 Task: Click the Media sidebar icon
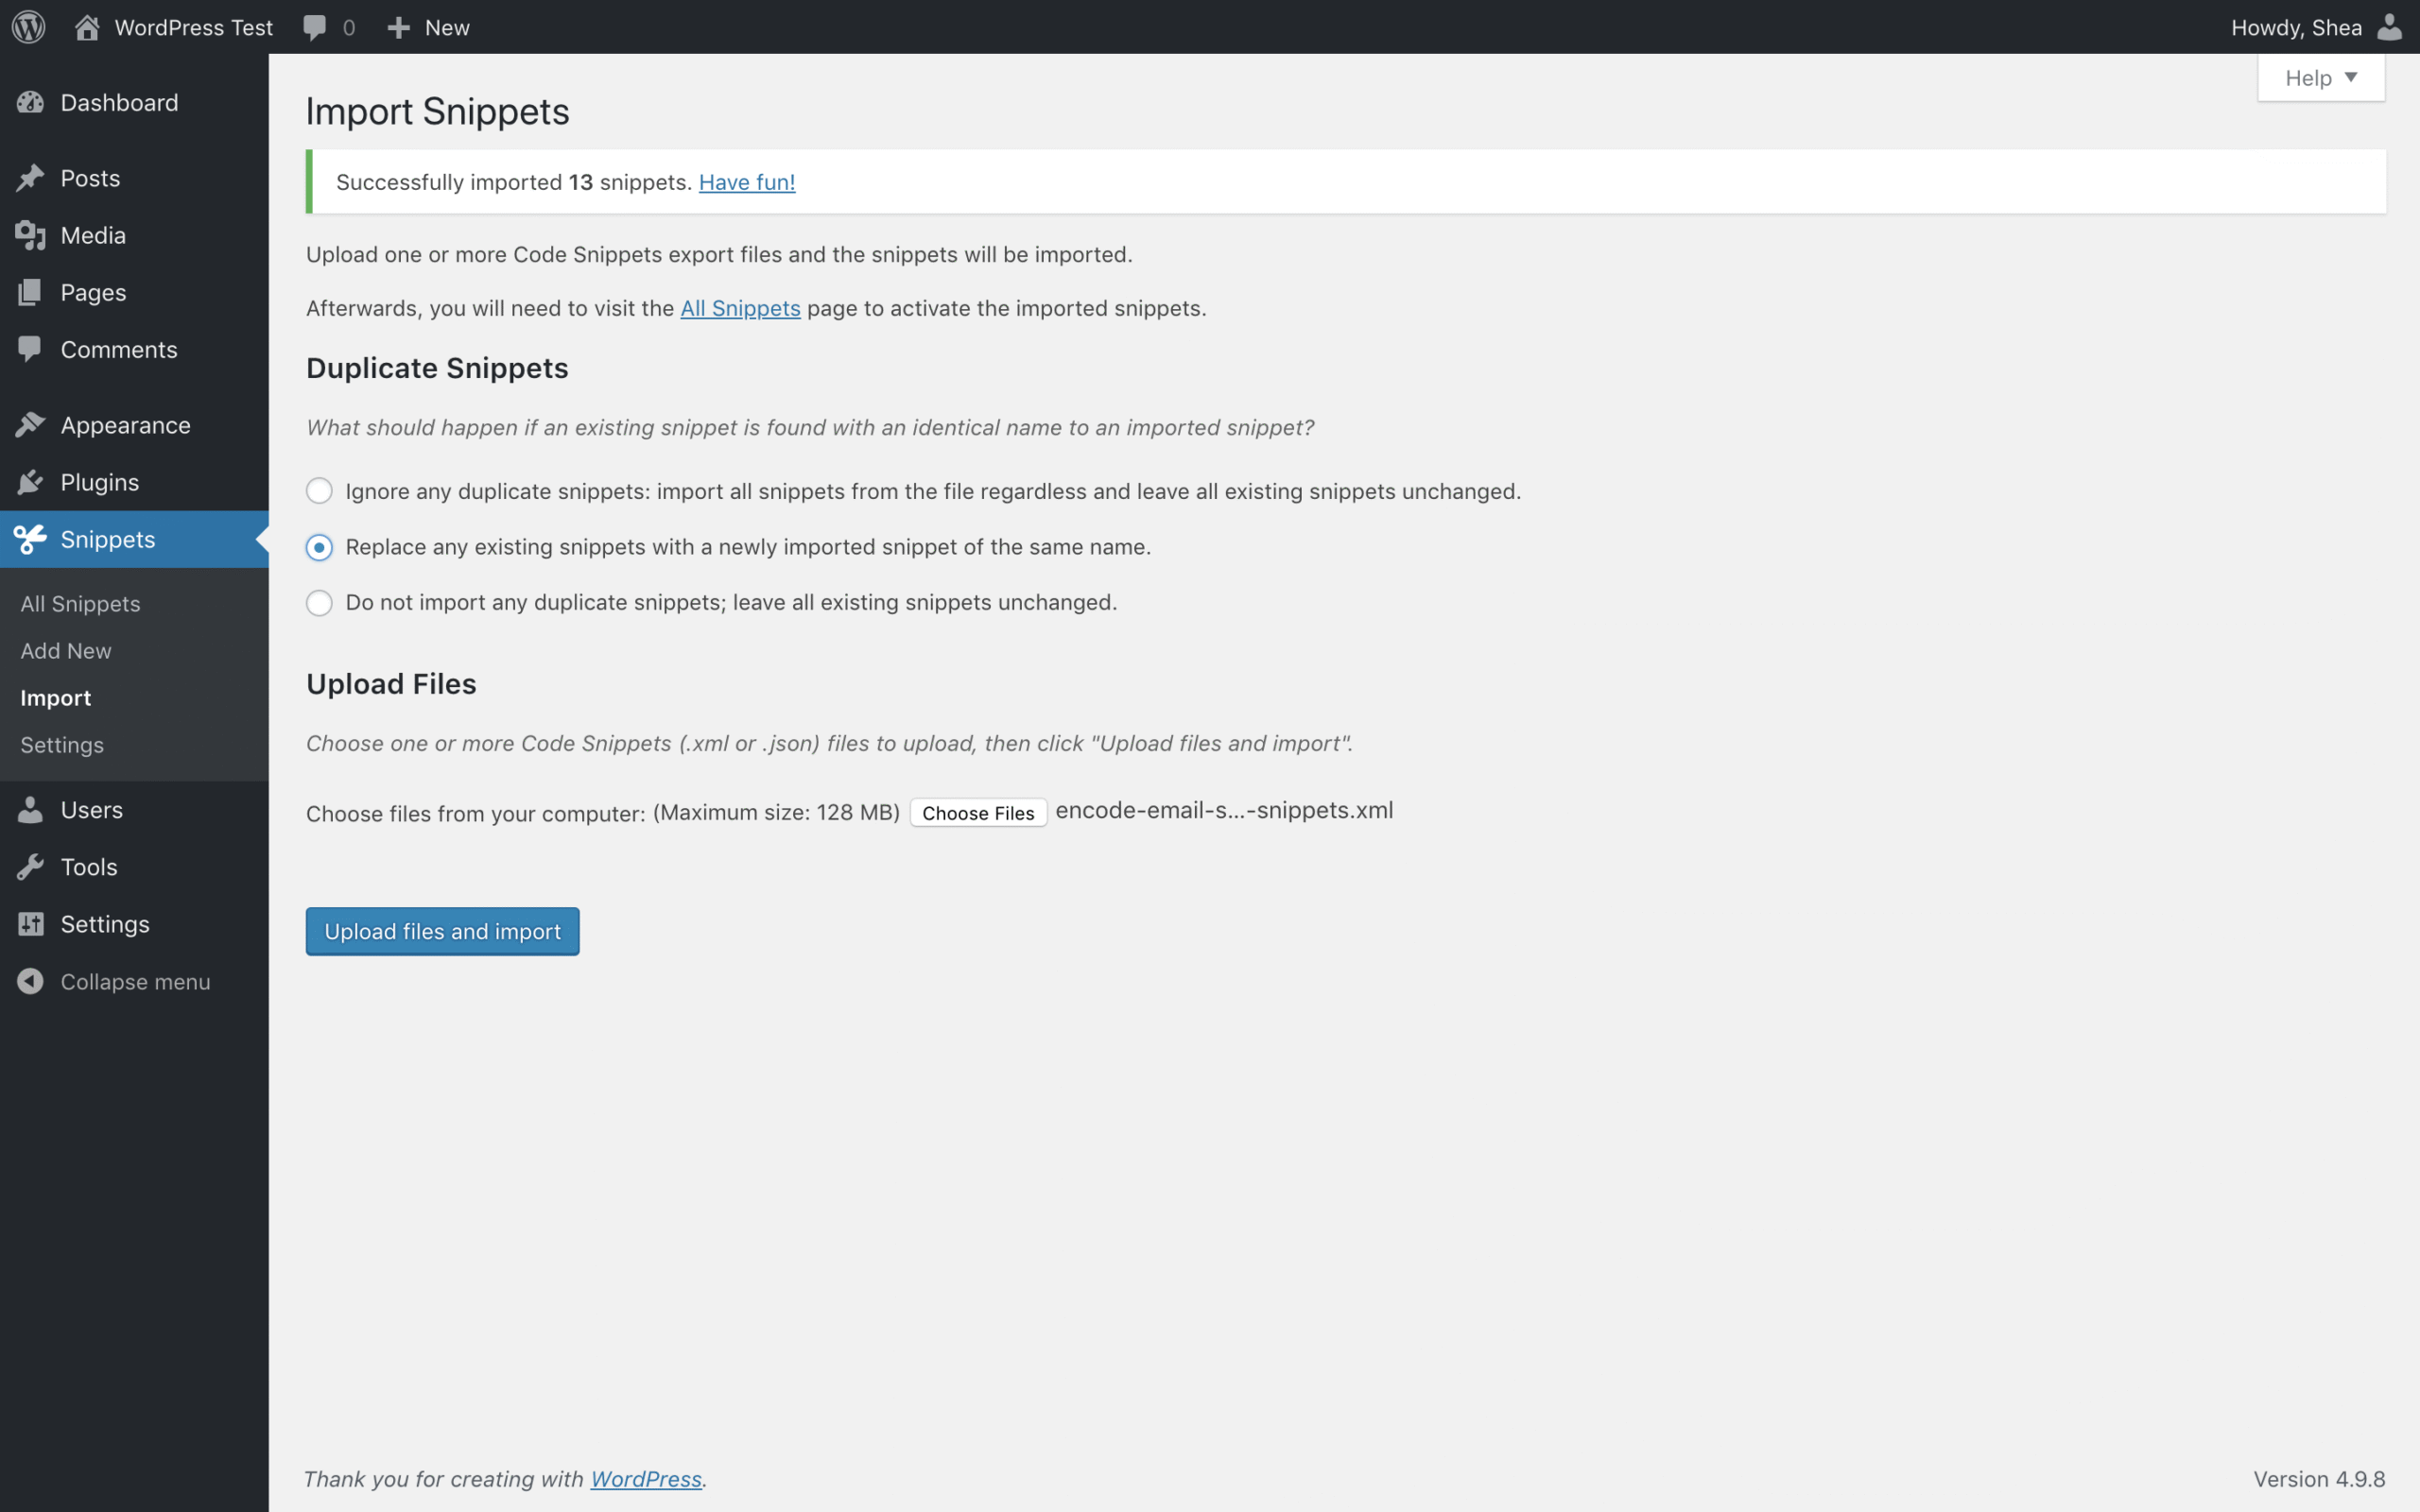coord(30,235)
